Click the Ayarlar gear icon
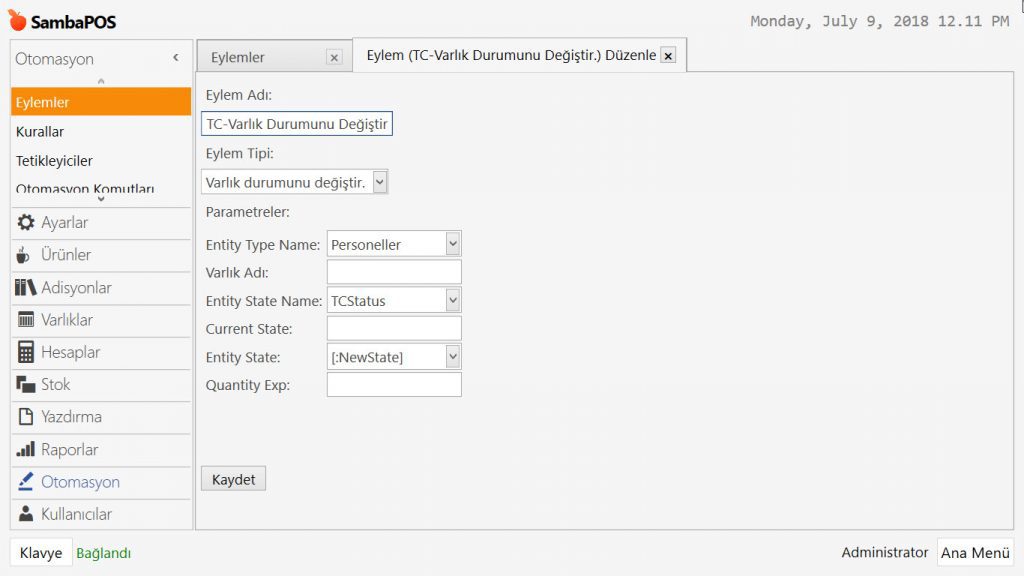Image resolution: width=1024 pixels, height=576 pixels. click(x=26, y=223)
